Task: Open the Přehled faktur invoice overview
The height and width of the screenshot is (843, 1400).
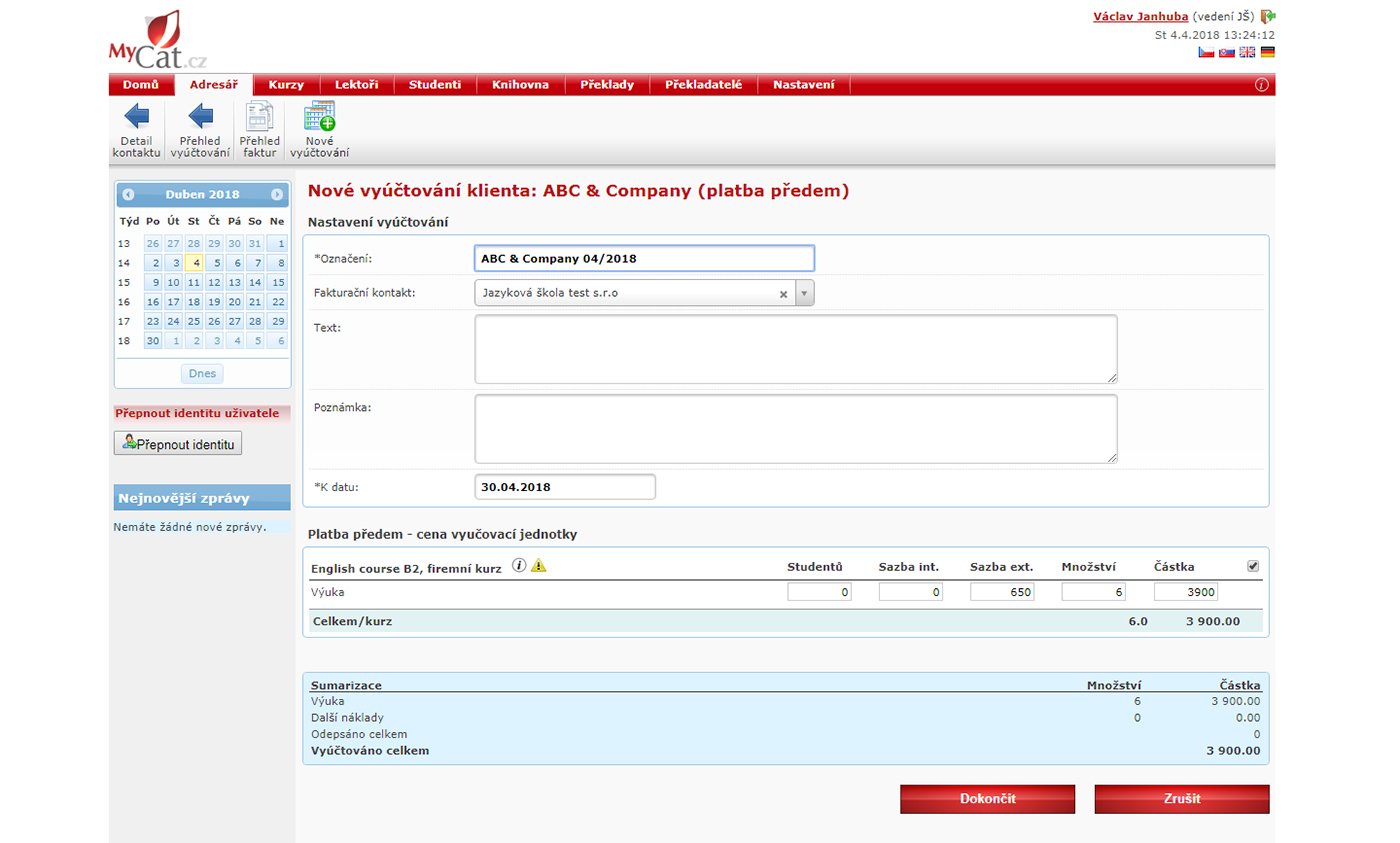Action: click(x=260, y=130)
